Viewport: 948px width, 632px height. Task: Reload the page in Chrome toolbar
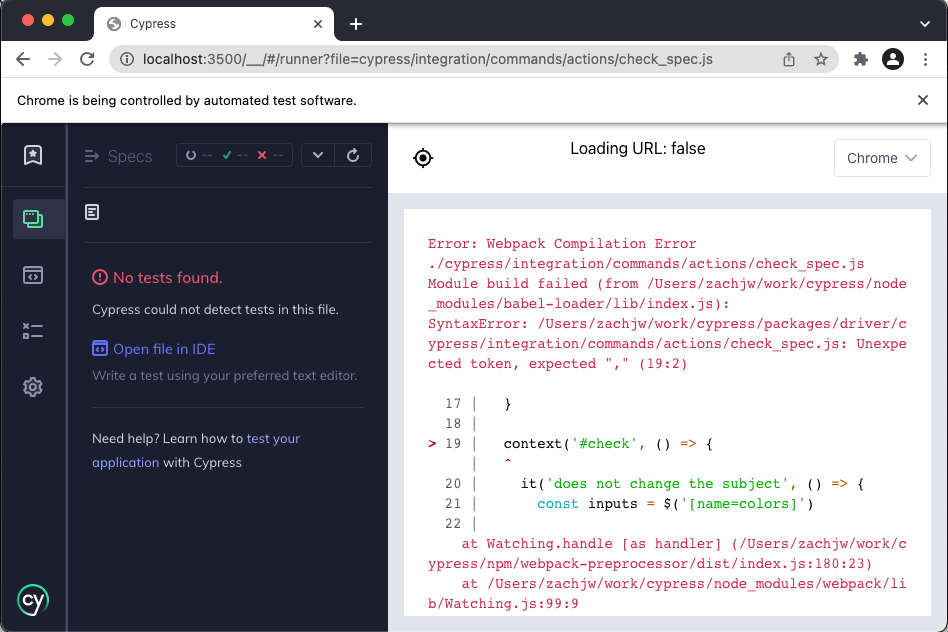point(88,59)
